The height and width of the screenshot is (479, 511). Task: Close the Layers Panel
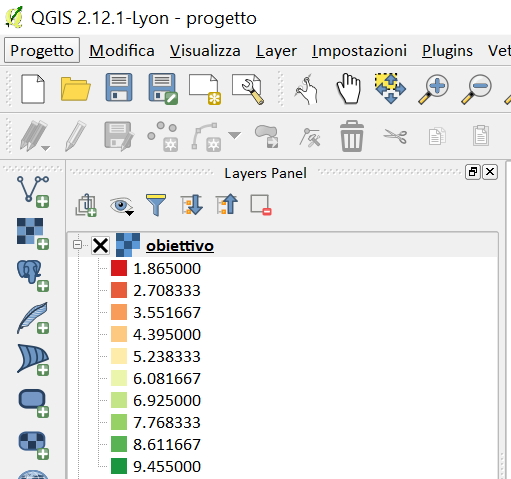pos(490,172)
